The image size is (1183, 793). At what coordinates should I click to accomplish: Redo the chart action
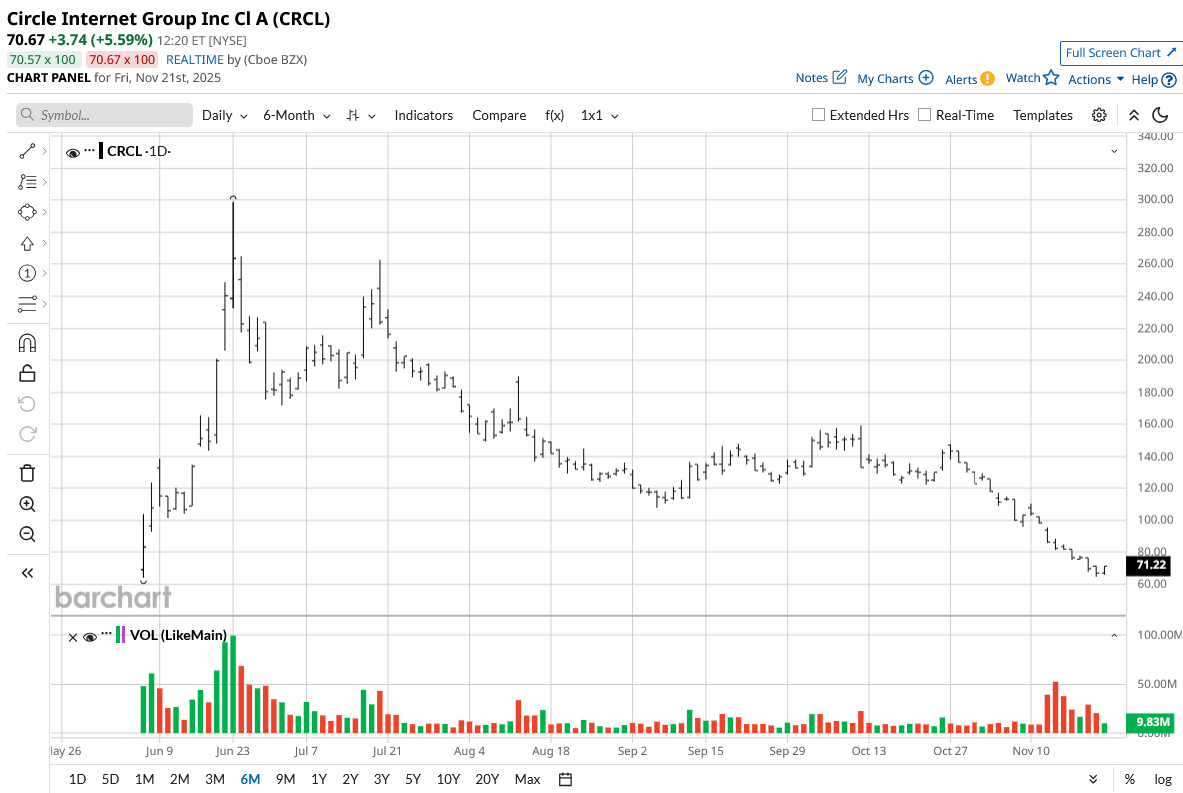(27, 434)
